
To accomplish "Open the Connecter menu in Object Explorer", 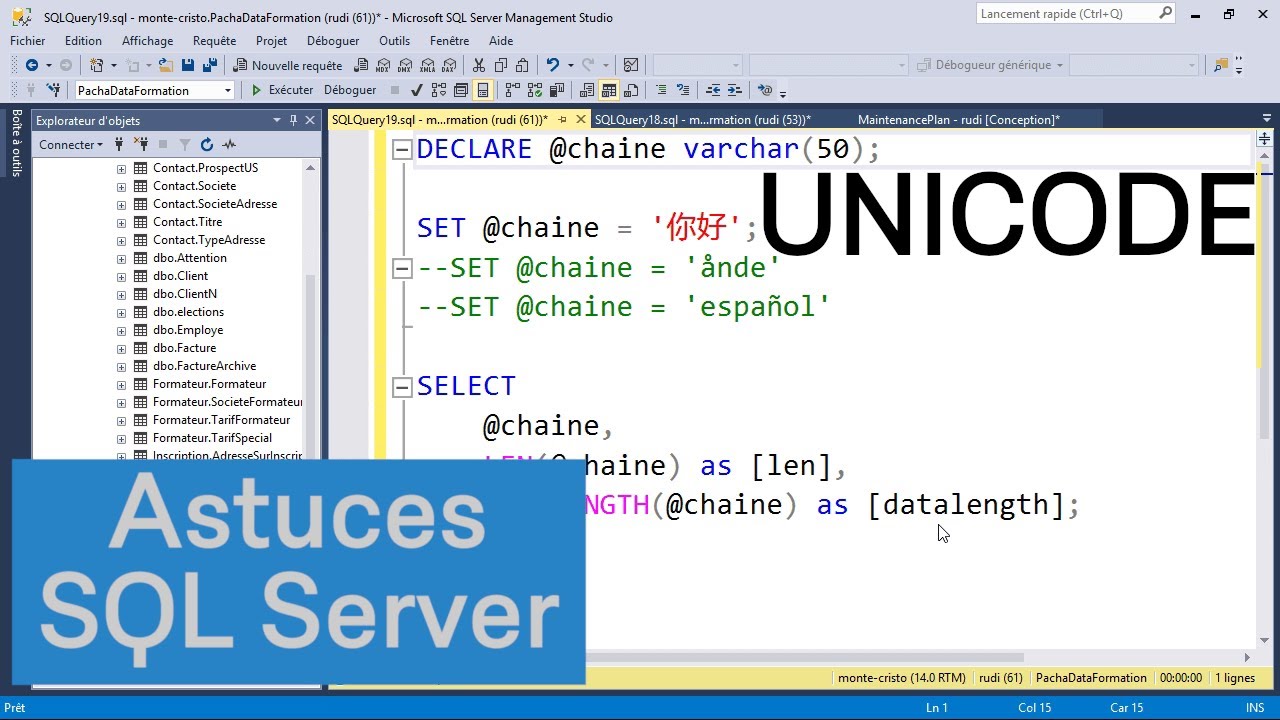I will click(x=71, y=144).
